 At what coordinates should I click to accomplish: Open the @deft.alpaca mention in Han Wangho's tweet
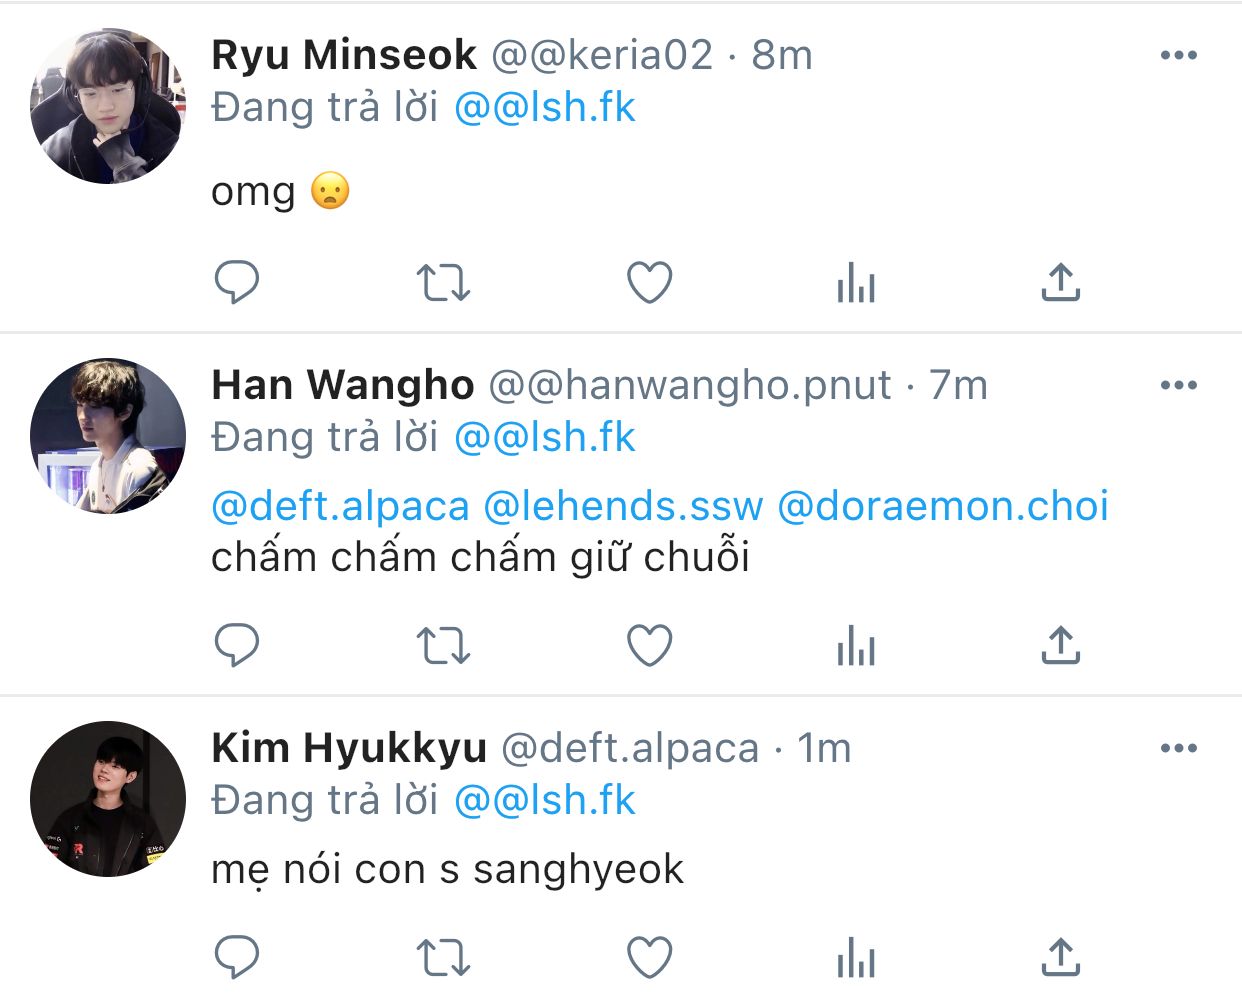click(x=340, y=507)
